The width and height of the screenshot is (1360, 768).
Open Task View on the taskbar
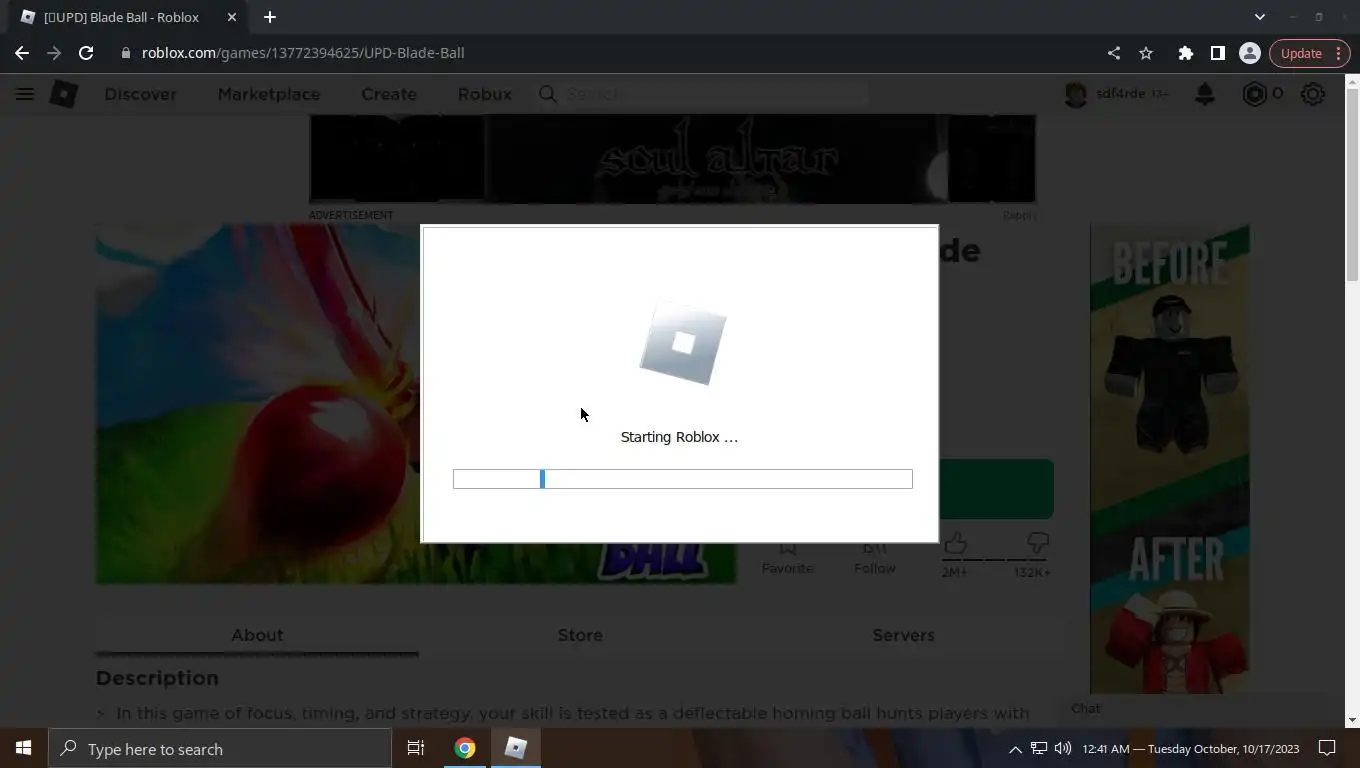pos(416,748)
